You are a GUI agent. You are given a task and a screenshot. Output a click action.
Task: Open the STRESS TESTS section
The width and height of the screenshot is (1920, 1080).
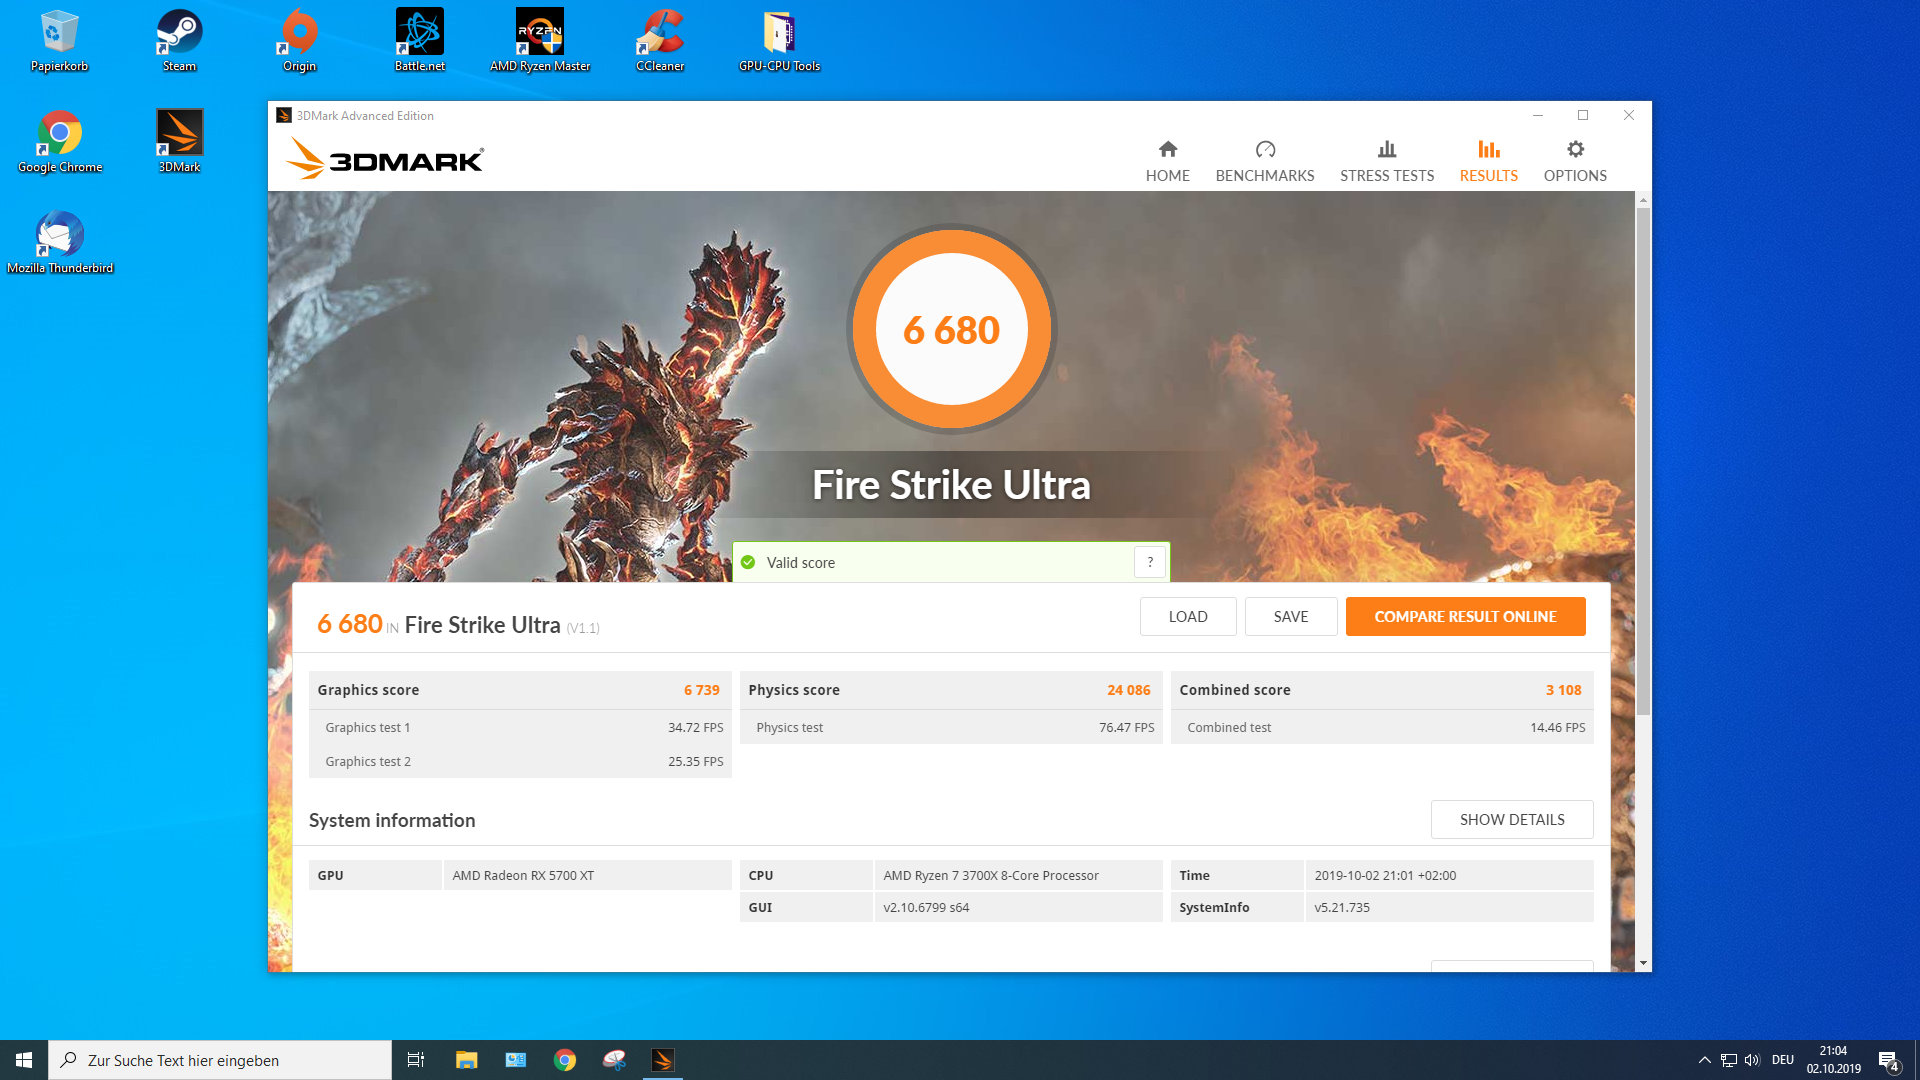click(1386, 161)
